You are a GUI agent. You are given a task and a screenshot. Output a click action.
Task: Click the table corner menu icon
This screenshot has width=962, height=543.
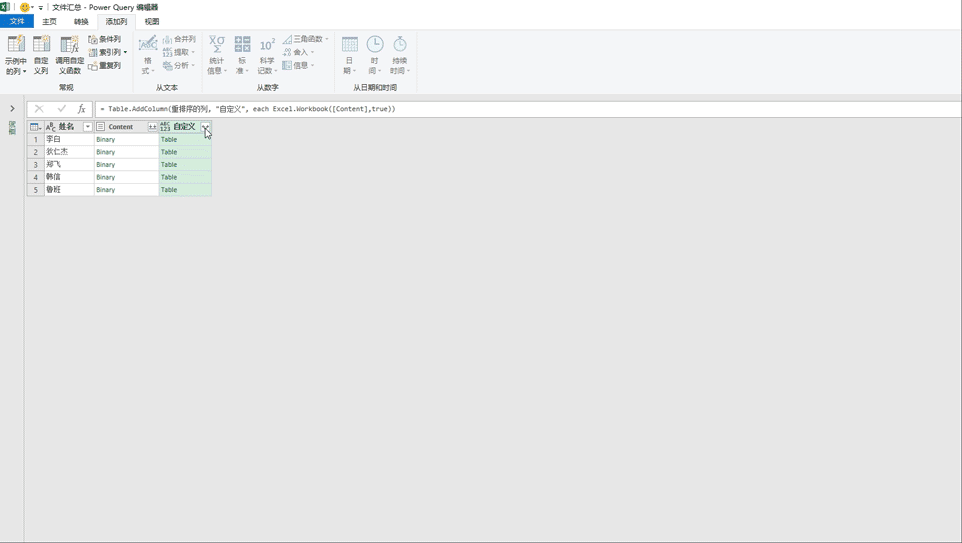pos(36,127)
